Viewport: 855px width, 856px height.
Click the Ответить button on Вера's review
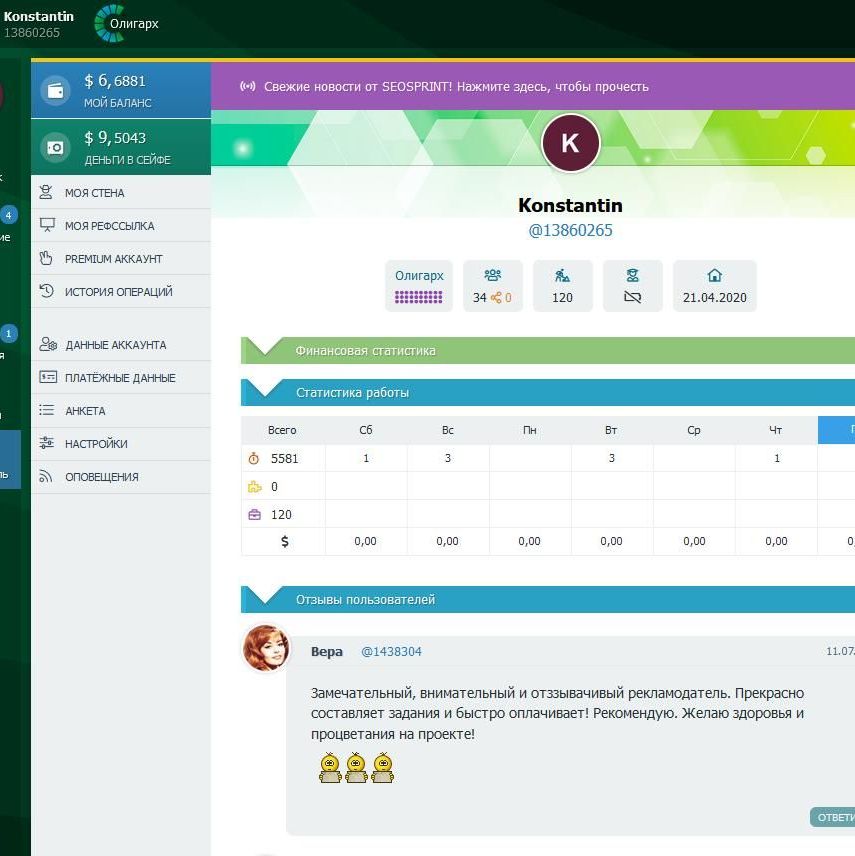coord(832,817)
